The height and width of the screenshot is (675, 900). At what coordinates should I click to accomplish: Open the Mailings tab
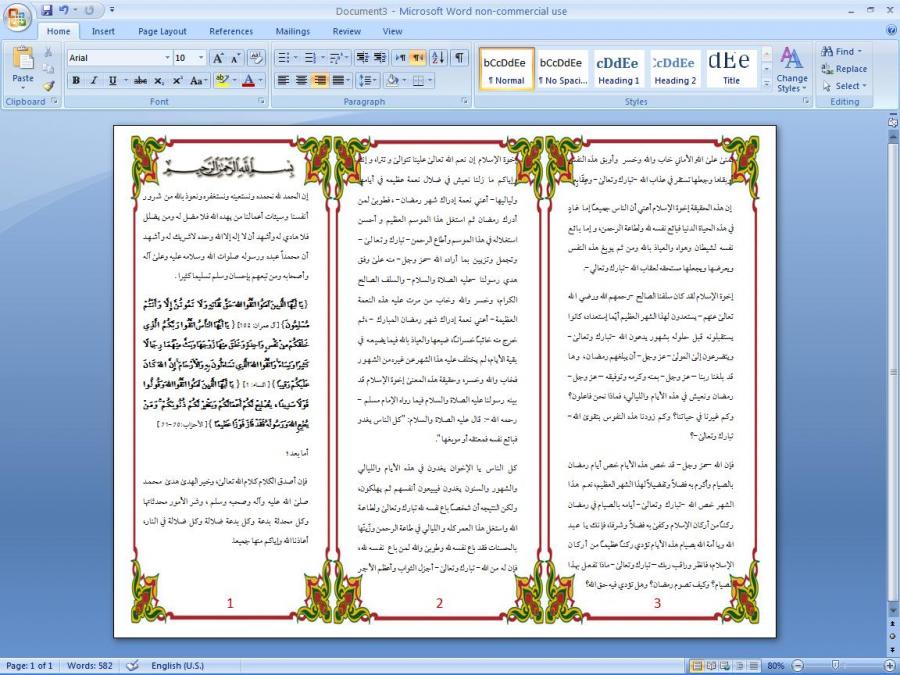click(292, 31)
